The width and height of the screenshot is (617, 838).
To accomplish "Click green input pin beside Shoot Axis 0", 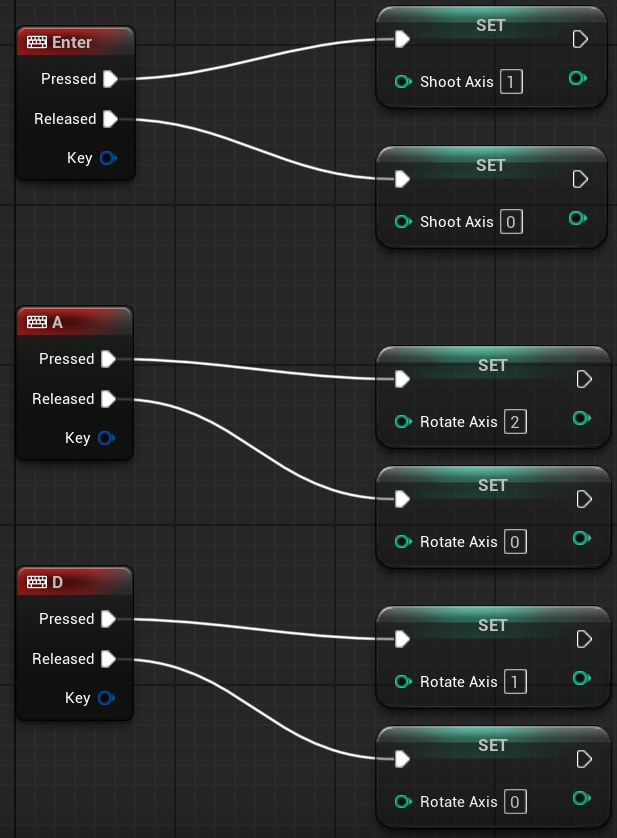I will coord(403,221).
